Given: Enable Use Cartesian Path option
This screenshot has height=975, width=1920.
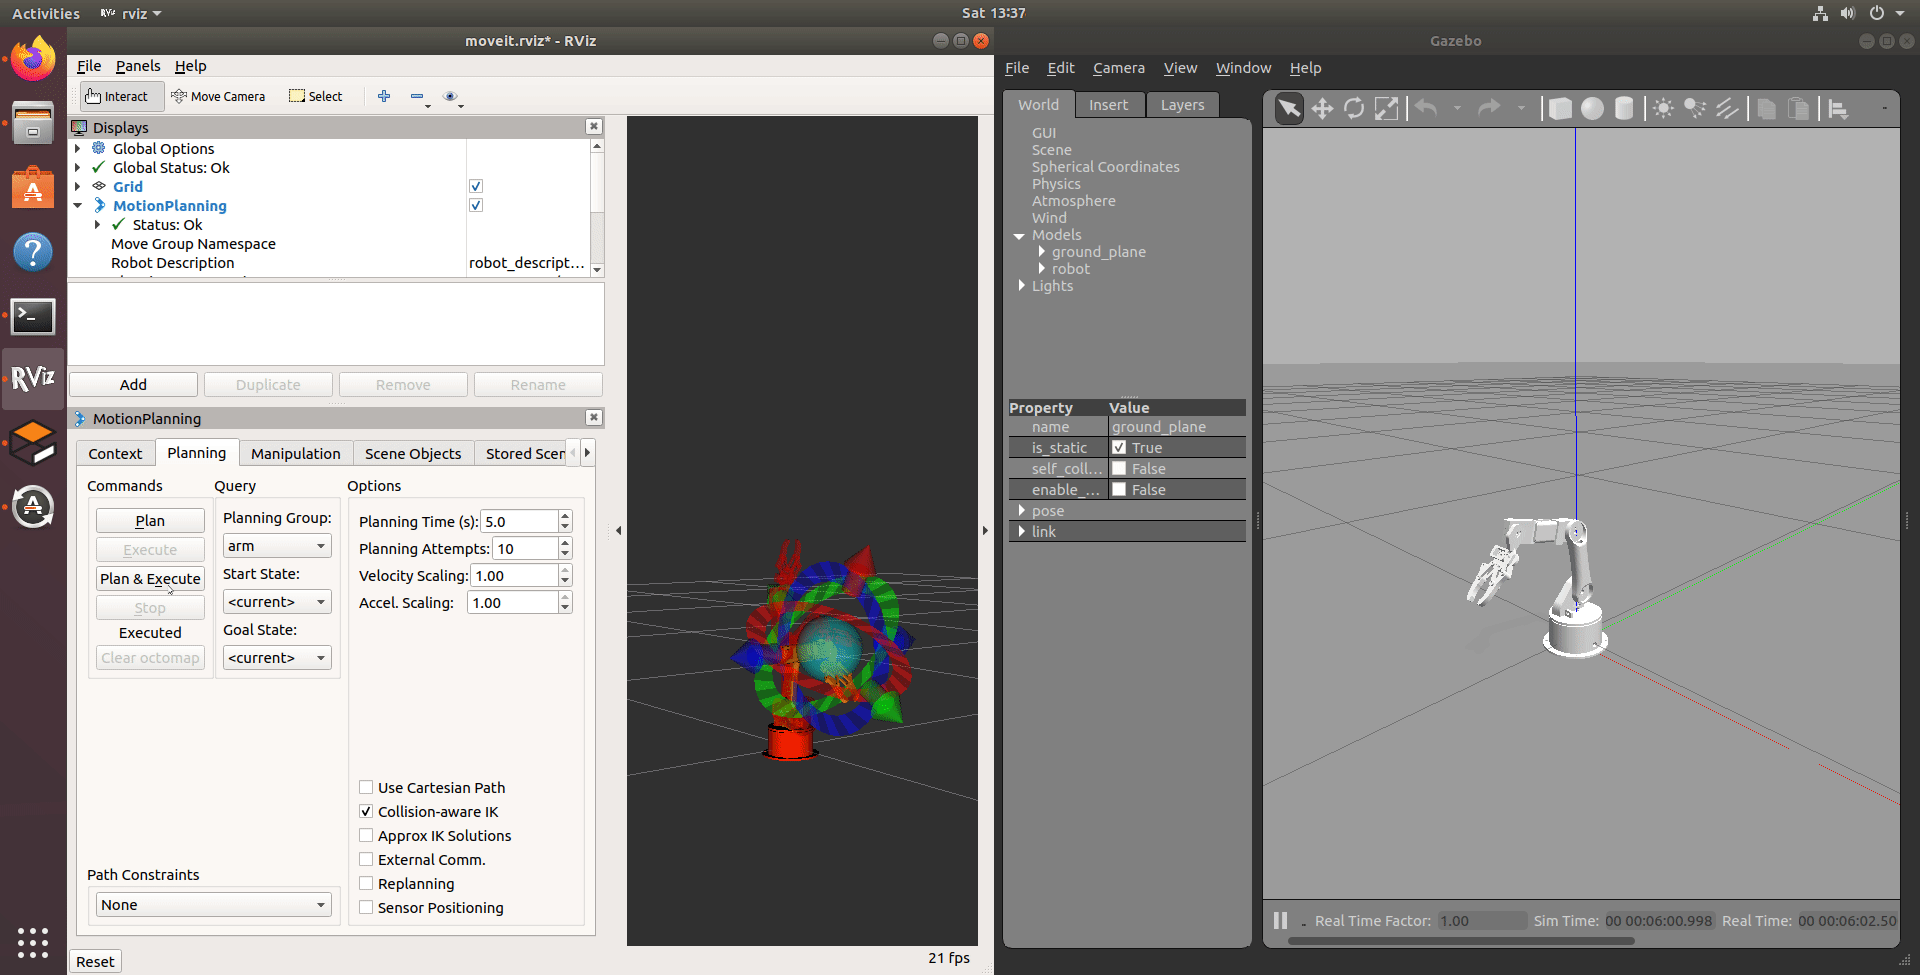Looking at the screenshot, I should tap(366, 787).
